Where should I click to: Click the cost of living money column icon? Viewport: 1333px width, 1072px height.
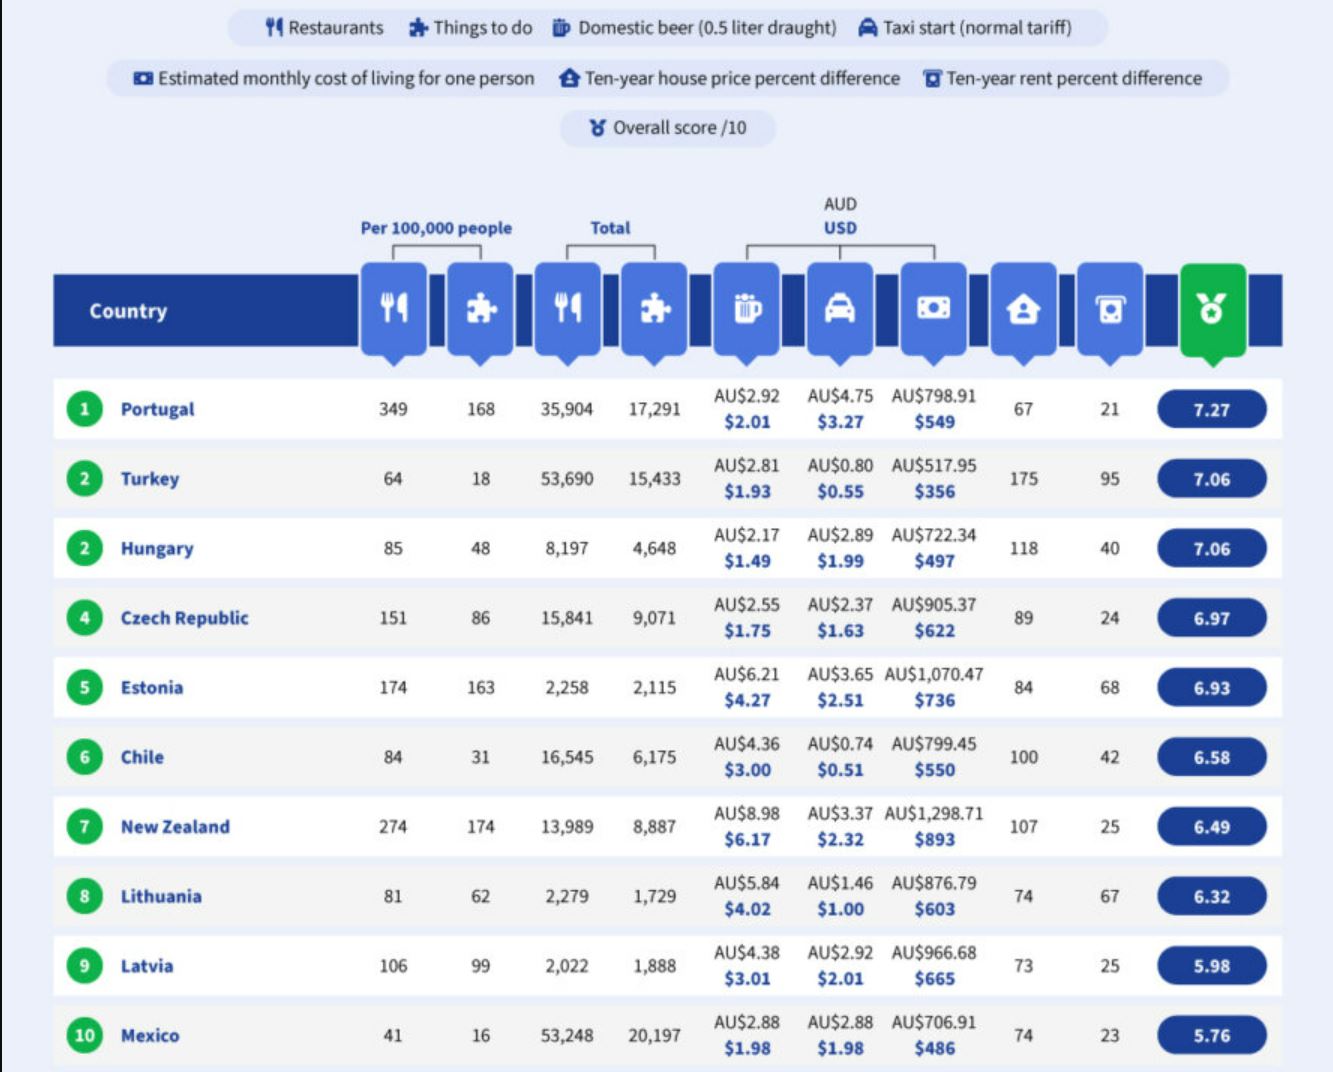pos(934,310)
